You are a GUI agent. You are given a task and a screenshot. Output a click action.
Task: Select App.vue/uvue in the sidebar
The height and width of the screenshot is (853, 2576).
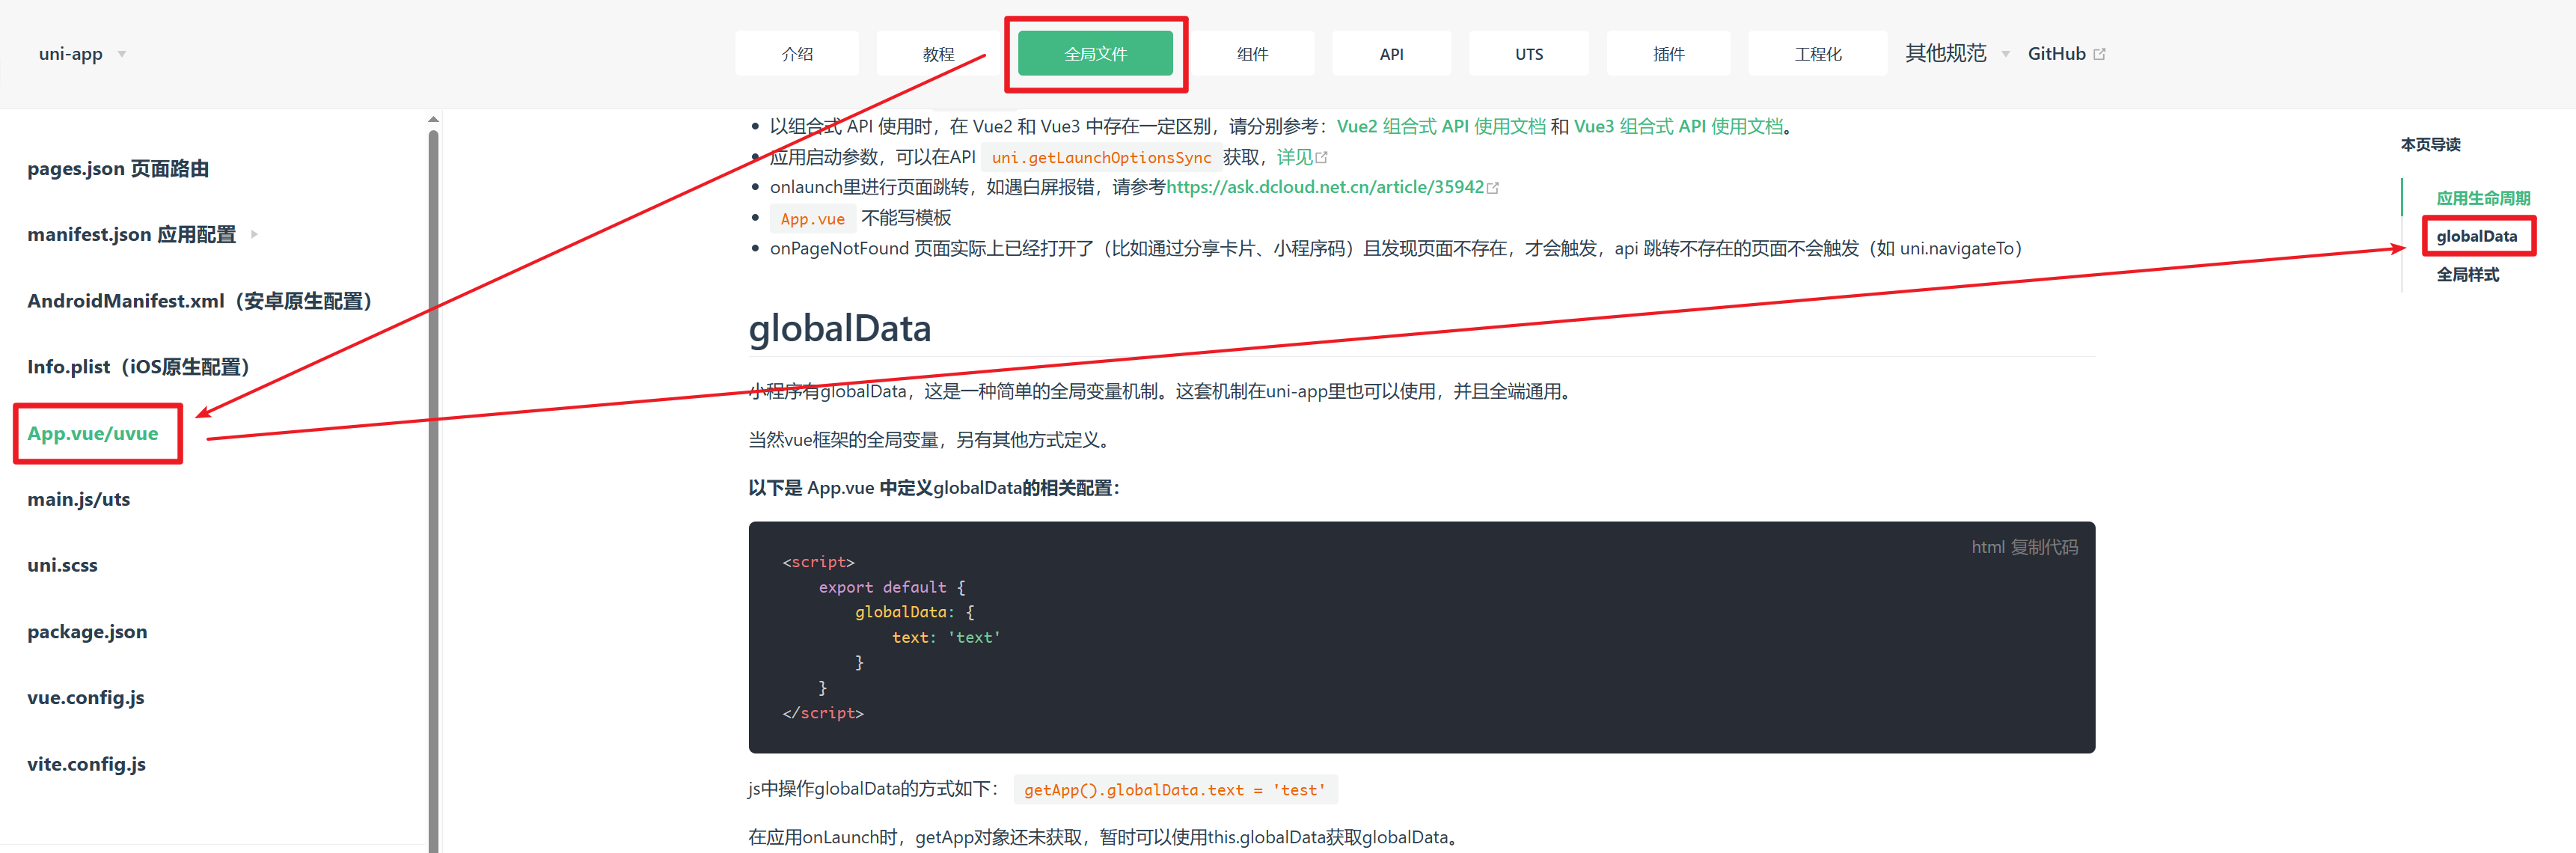(x=92, y=433)
